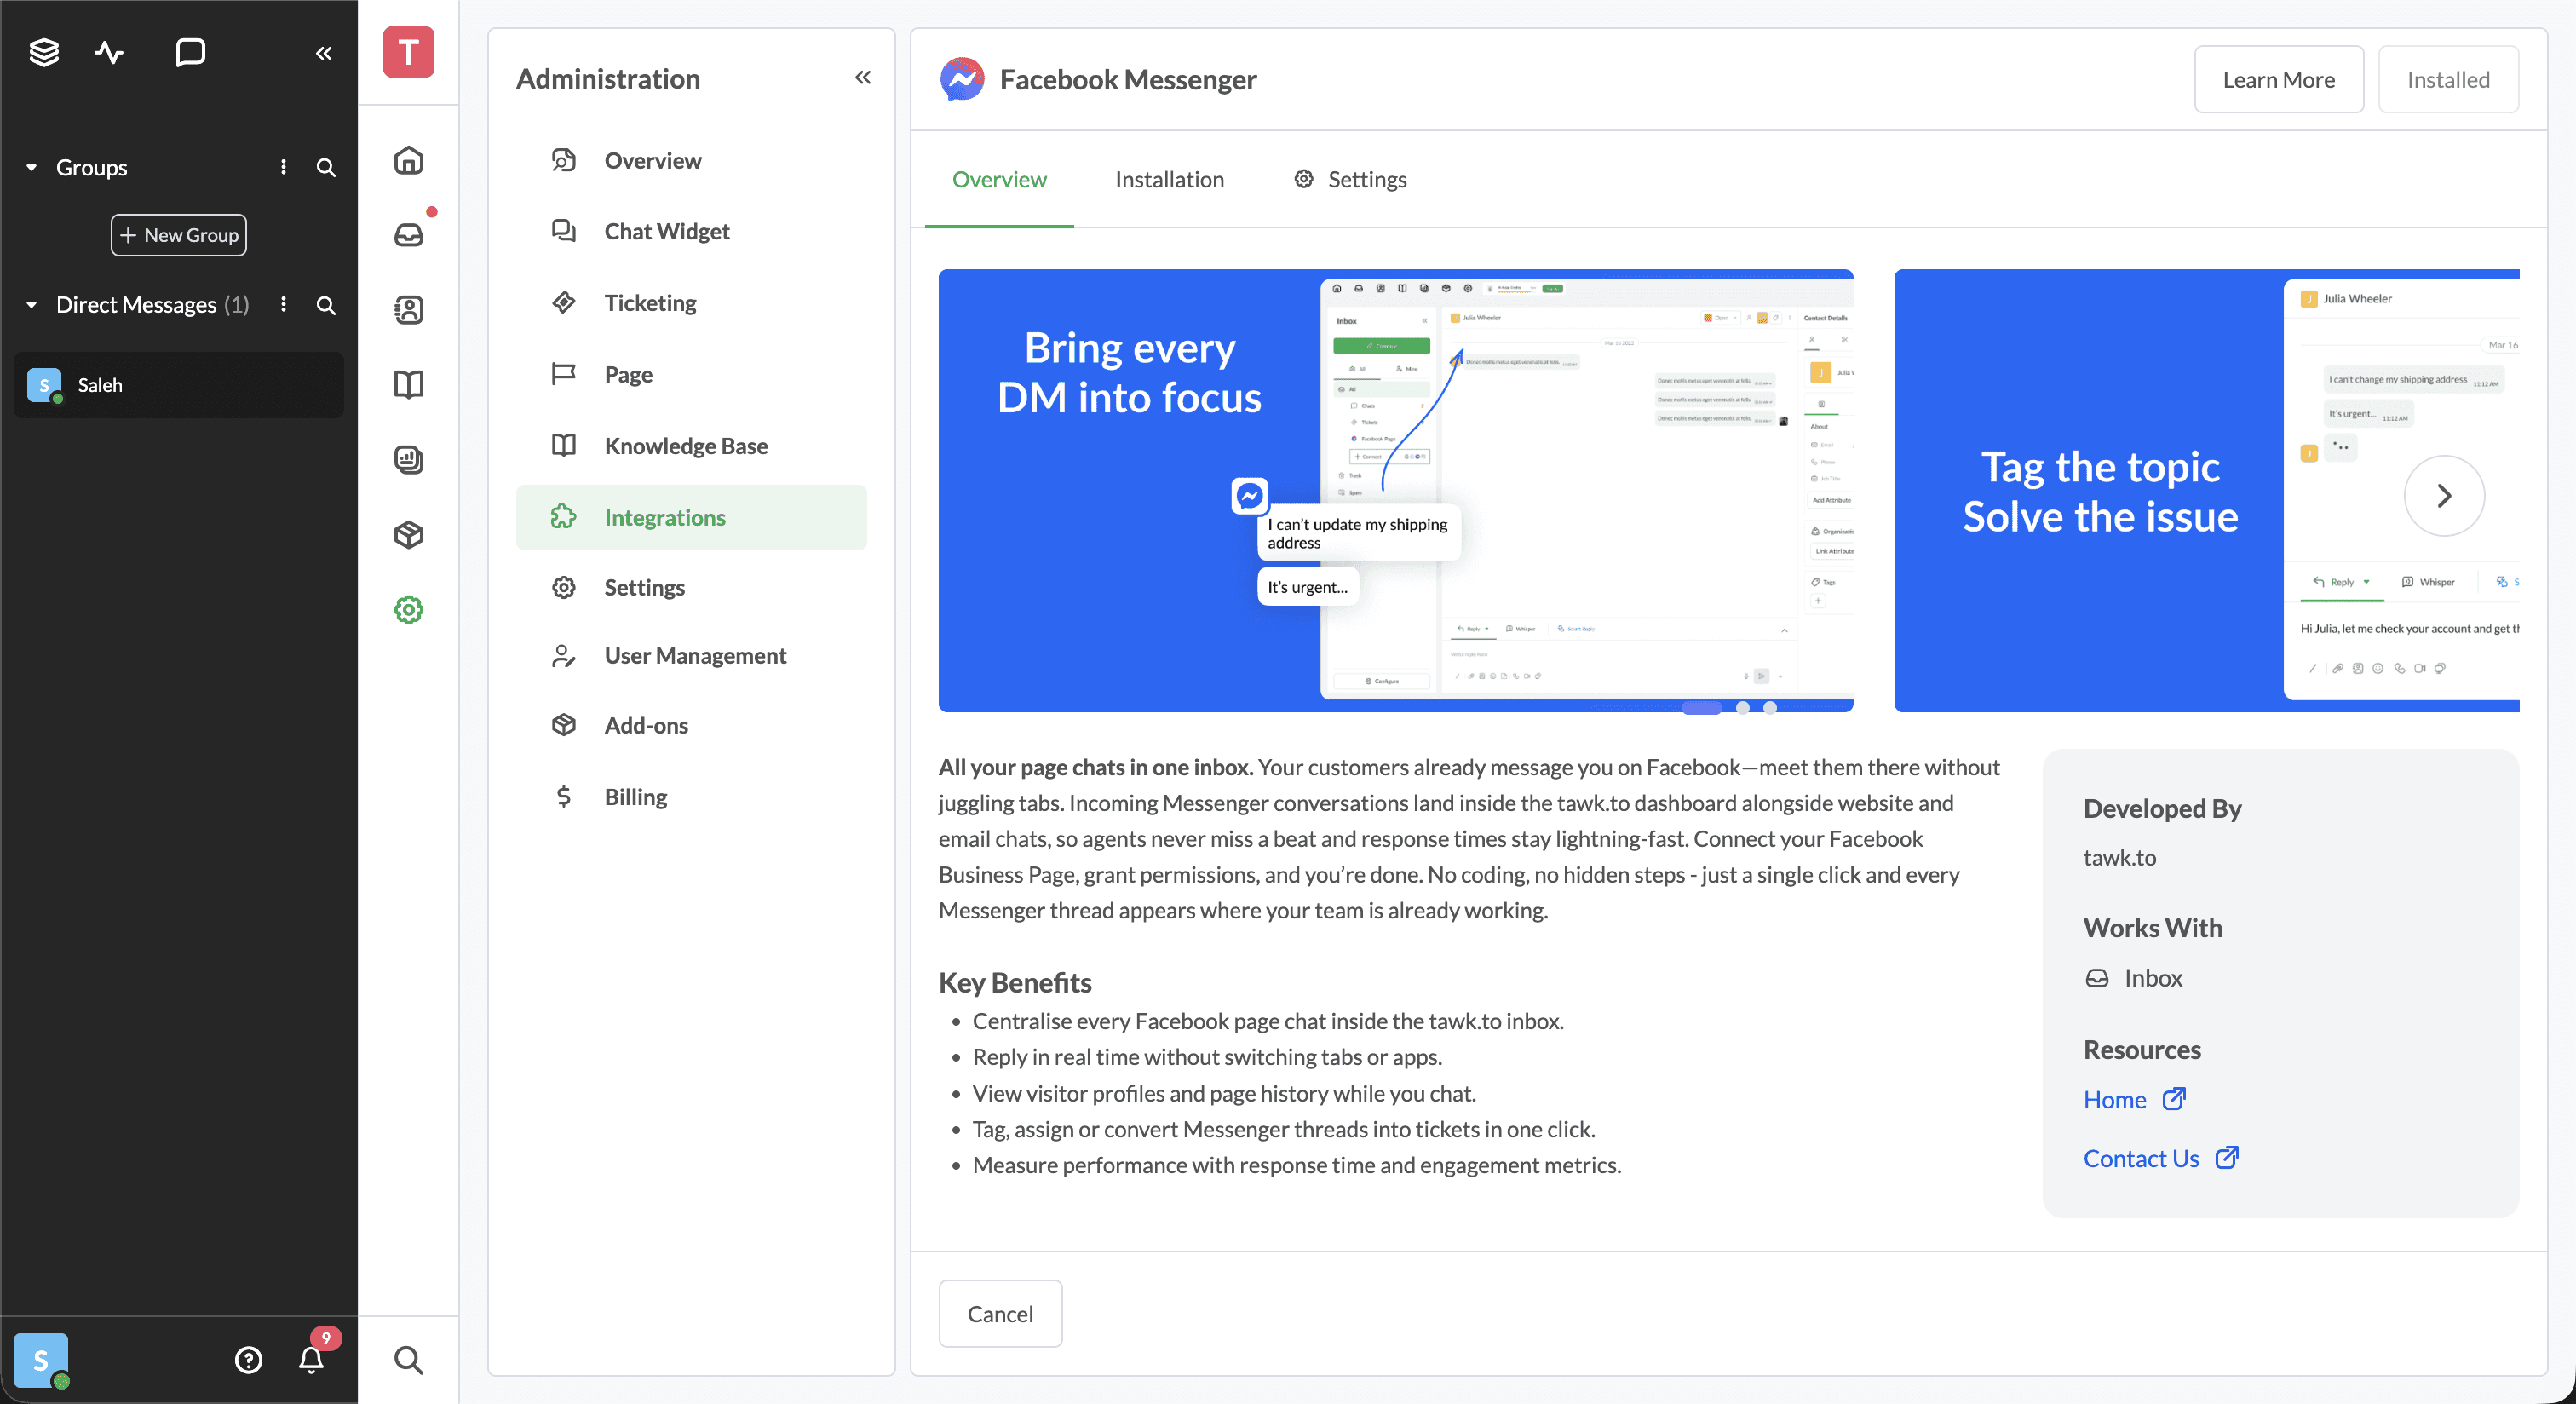Click the Learn More button
The height and width of the screenshot is (1404, 2576).
(x=2278, y=79)
